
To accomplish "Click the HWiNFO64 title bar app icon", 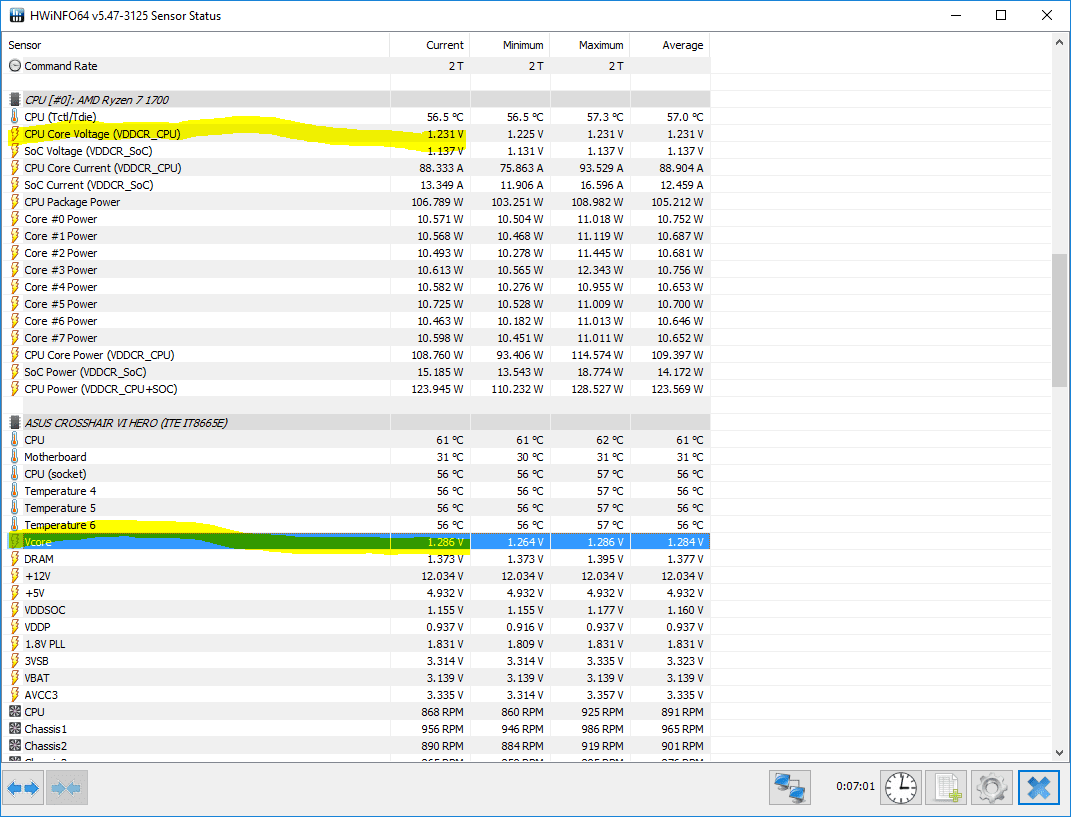I will 16,15.
